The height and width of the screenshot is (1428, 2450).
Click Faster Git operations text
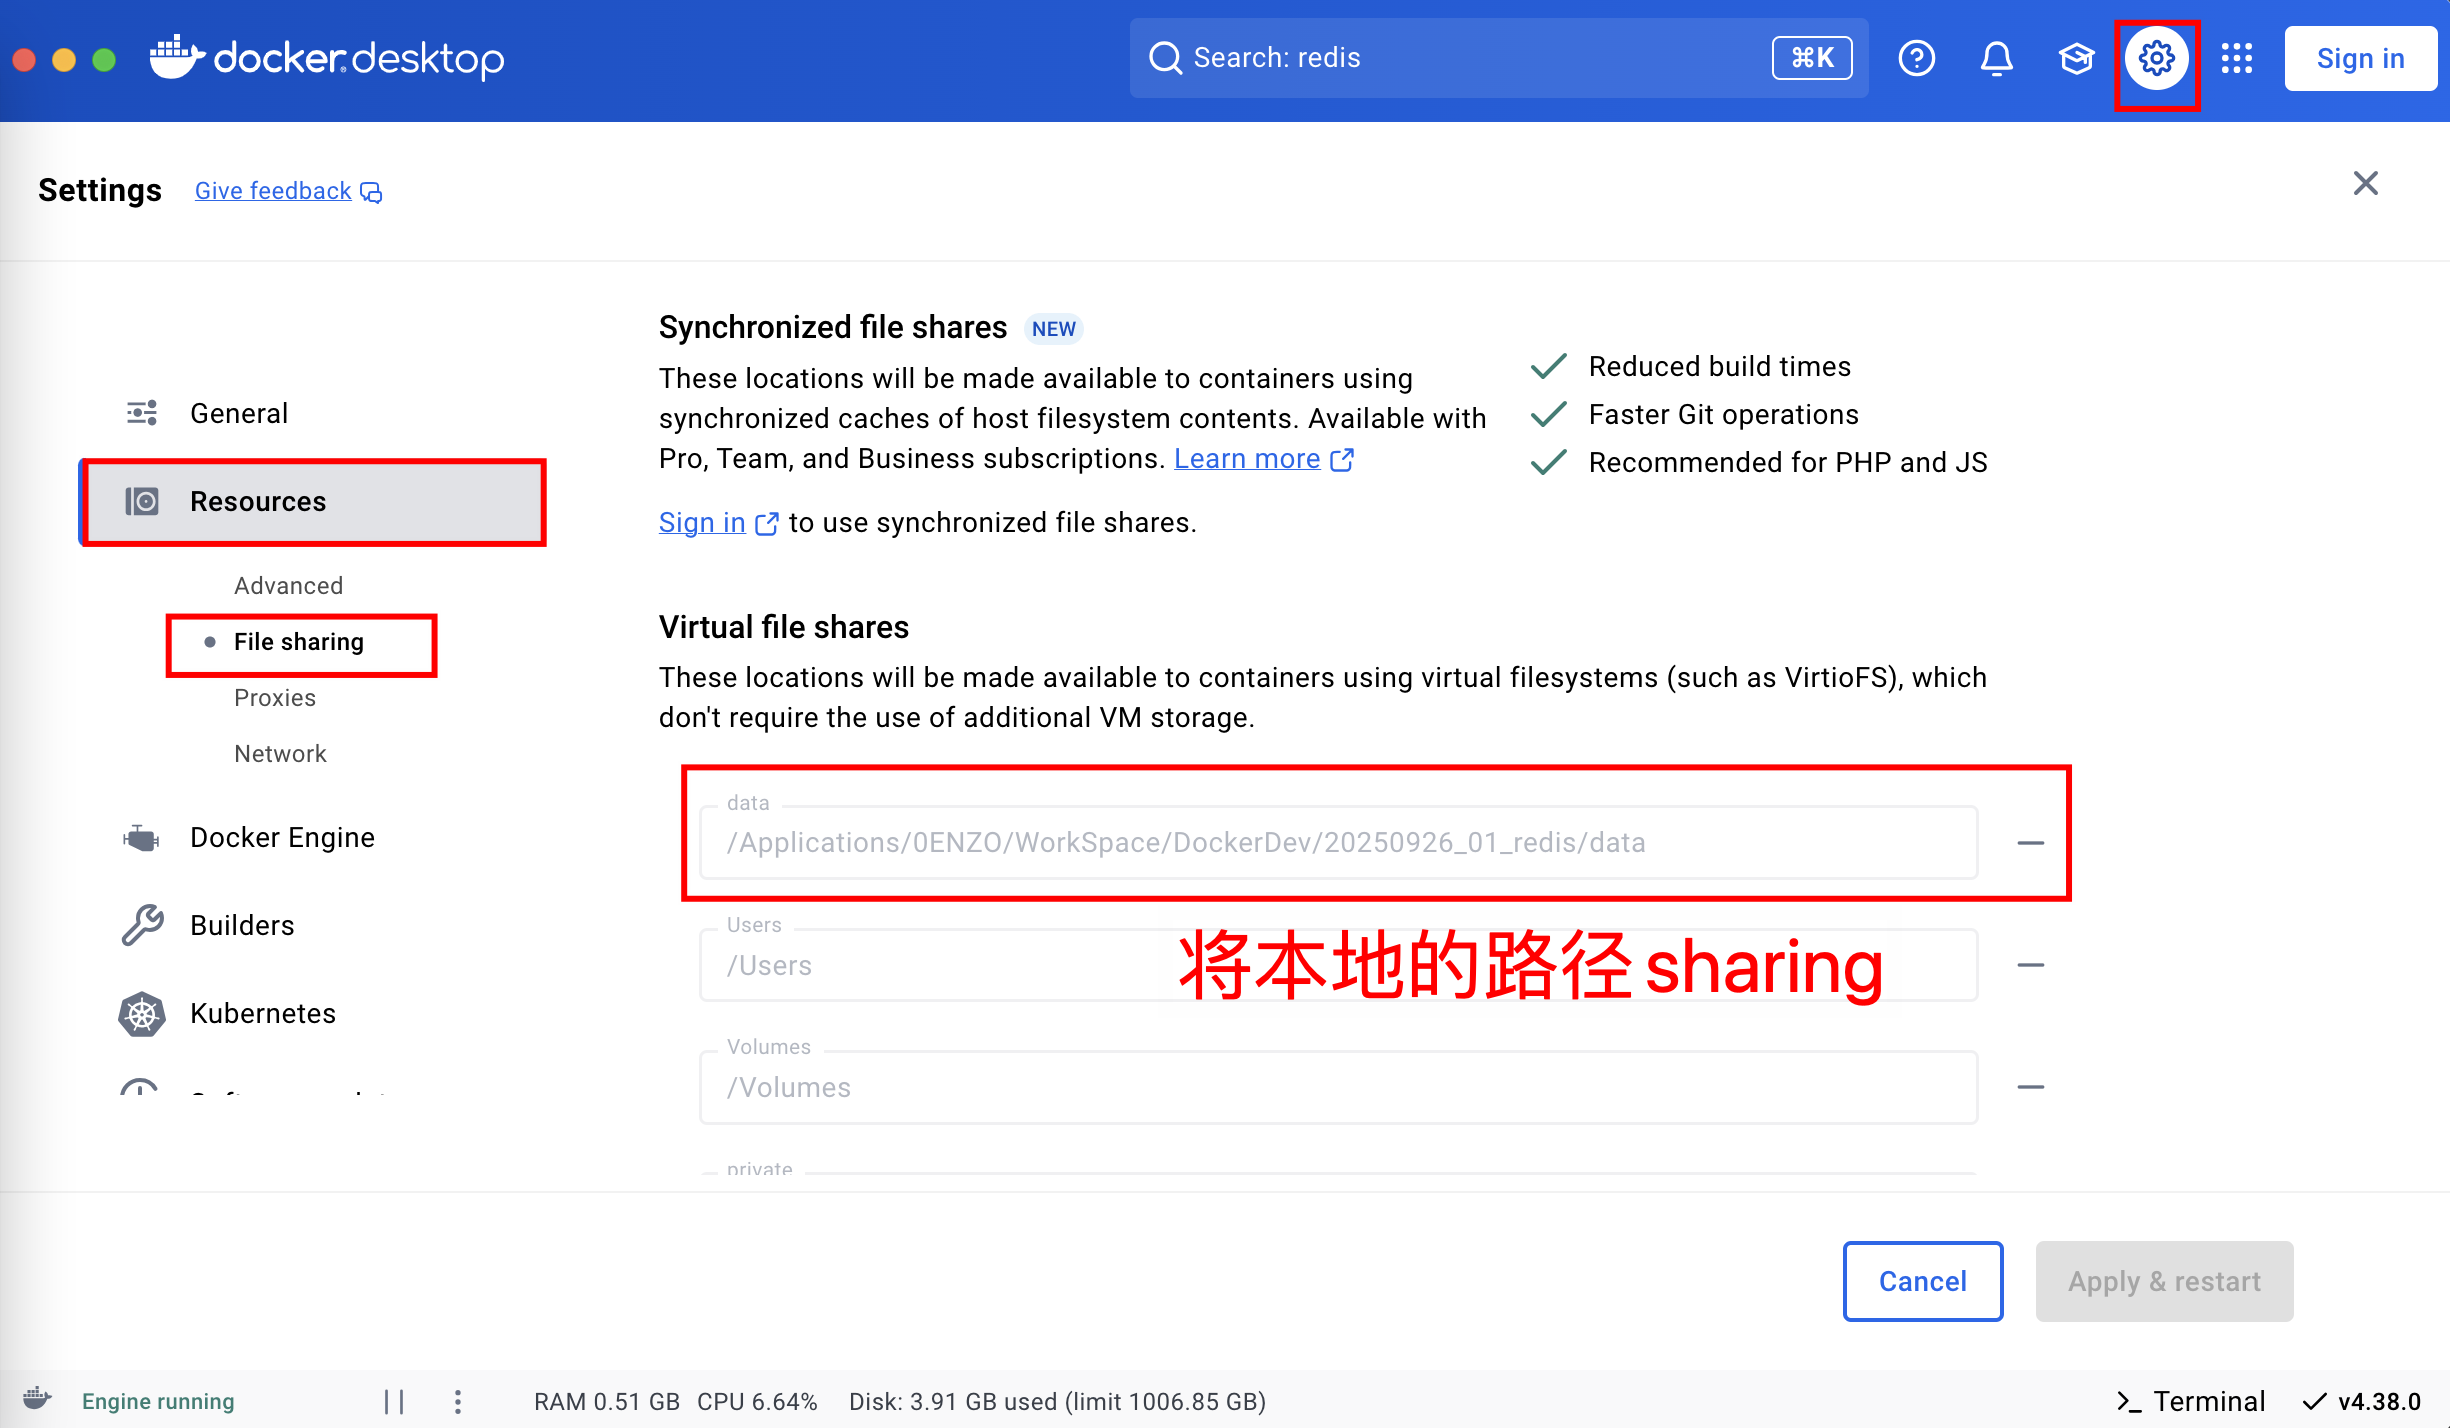coord(1723,414)
